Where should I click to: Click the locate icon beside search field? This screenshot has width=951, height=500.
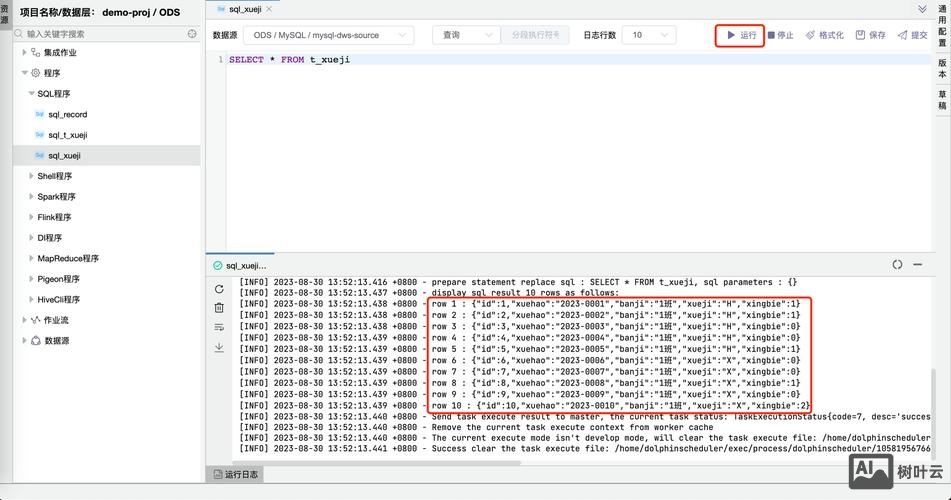(x=192, y=34)
